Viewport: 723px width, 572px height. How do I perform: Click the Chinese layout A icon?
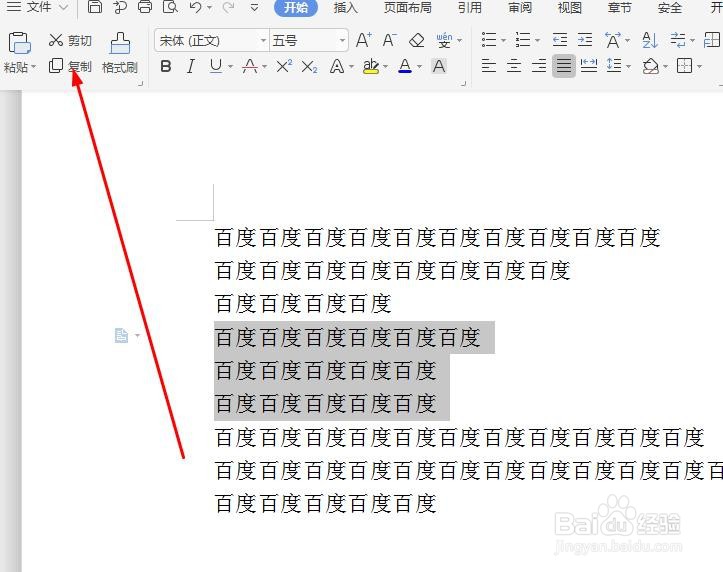coord(613,40)
